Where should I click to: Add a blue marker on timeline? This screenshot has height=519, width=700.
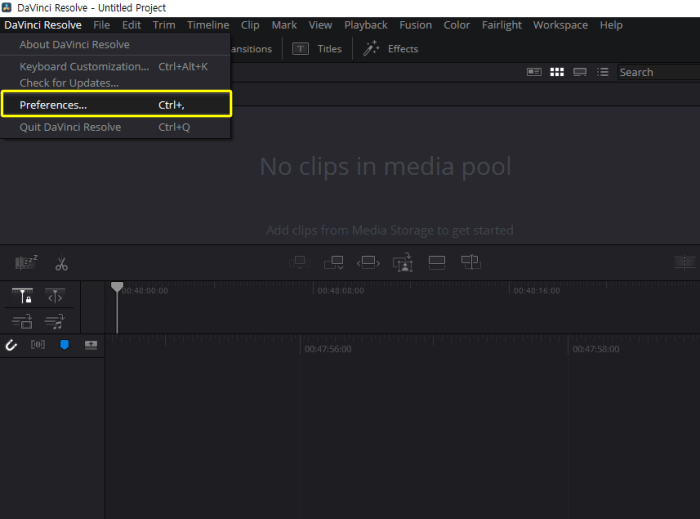[64, 345]
